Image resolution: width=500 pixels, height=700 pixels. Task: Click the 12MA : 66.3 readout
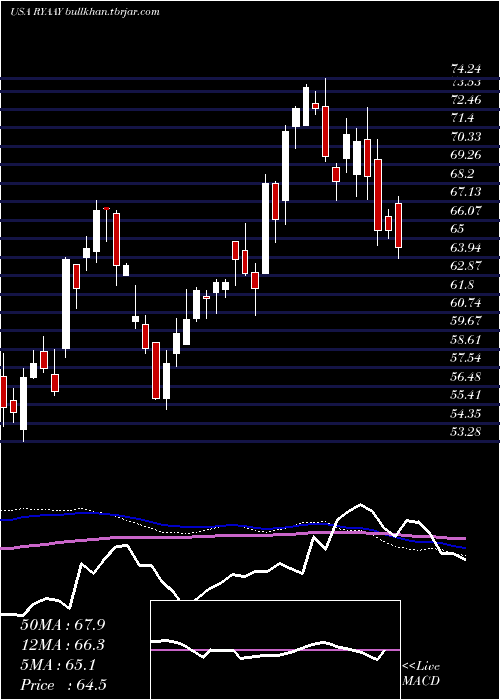(63, 645)
